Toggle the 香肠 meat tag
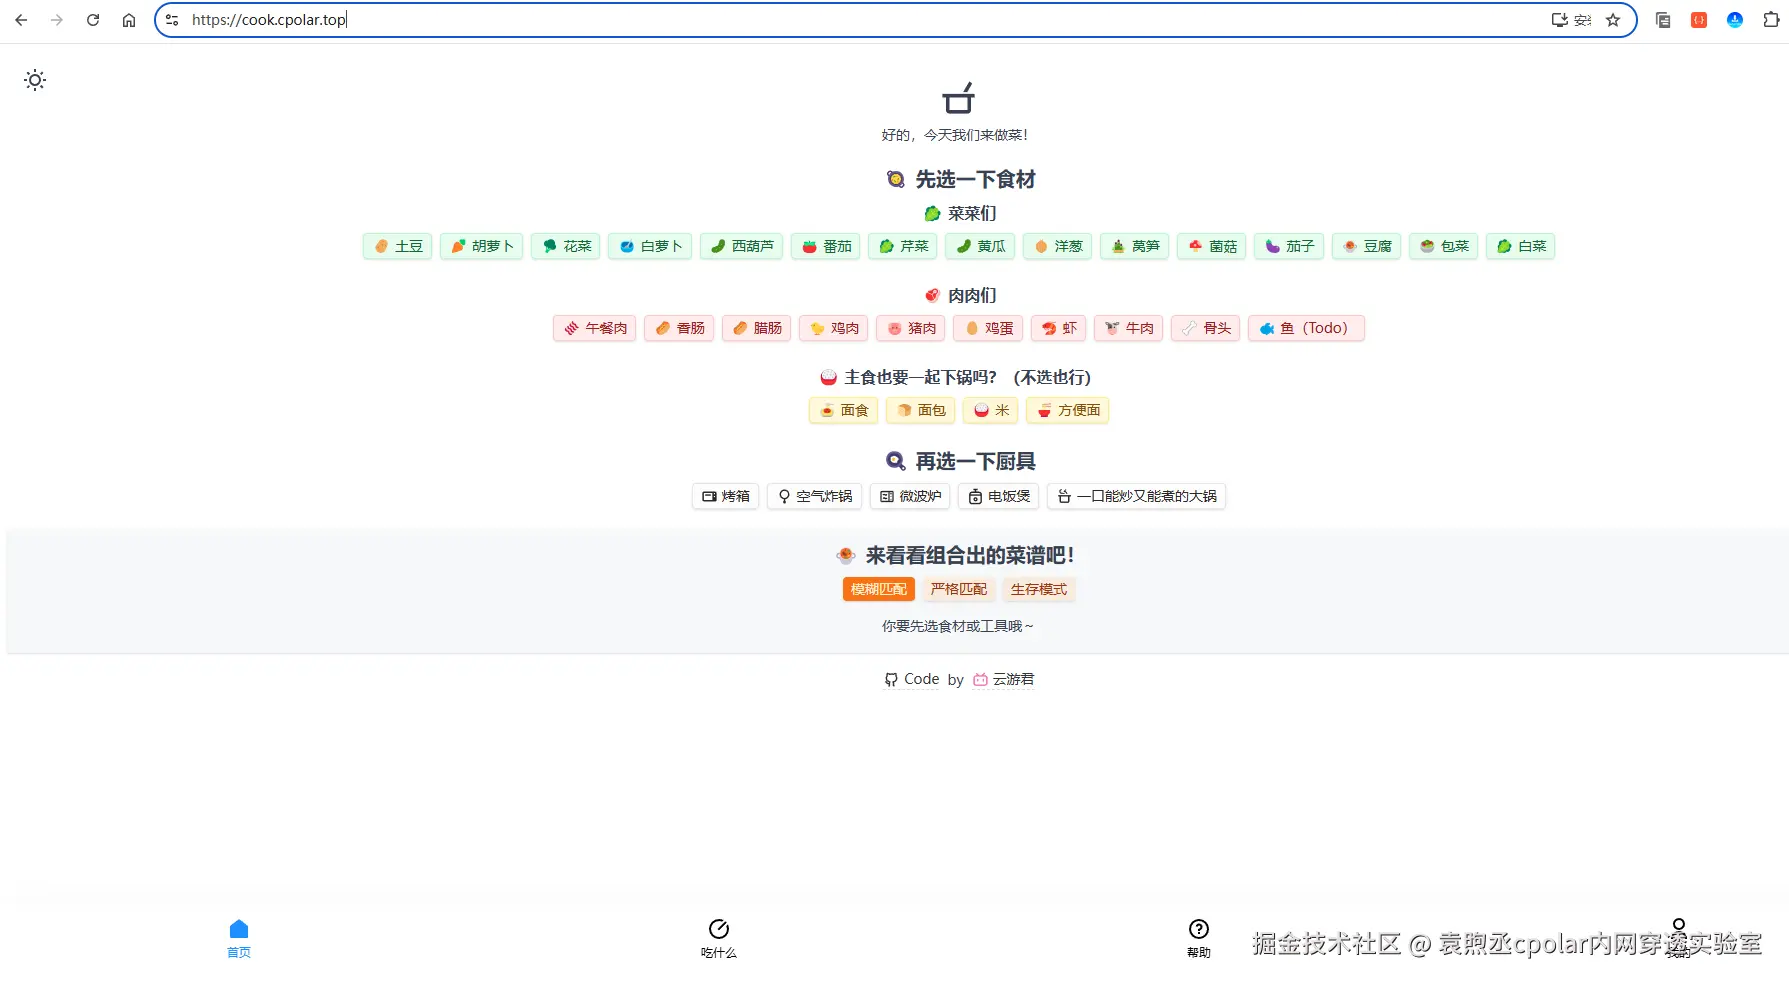Screen dimensions: 1789x985 679,328
